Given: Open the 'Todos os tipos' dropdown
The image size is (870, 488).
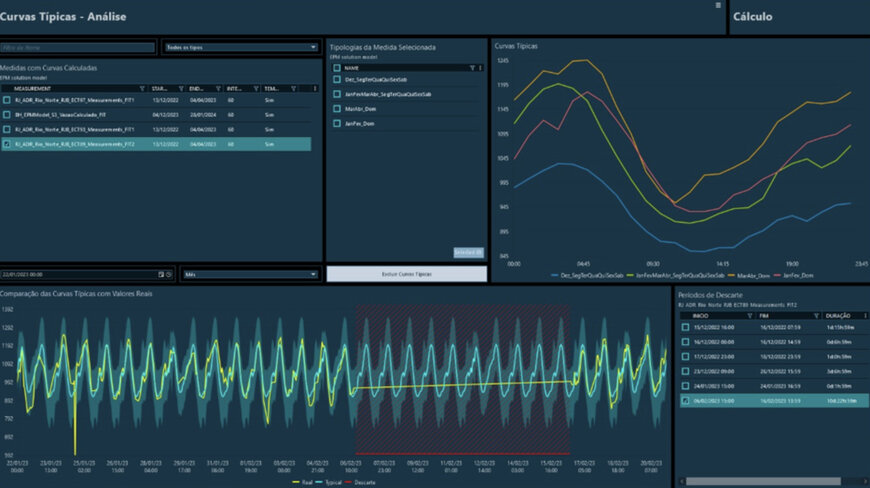Looking at the screenshot, I should click(x=241, y=48).
